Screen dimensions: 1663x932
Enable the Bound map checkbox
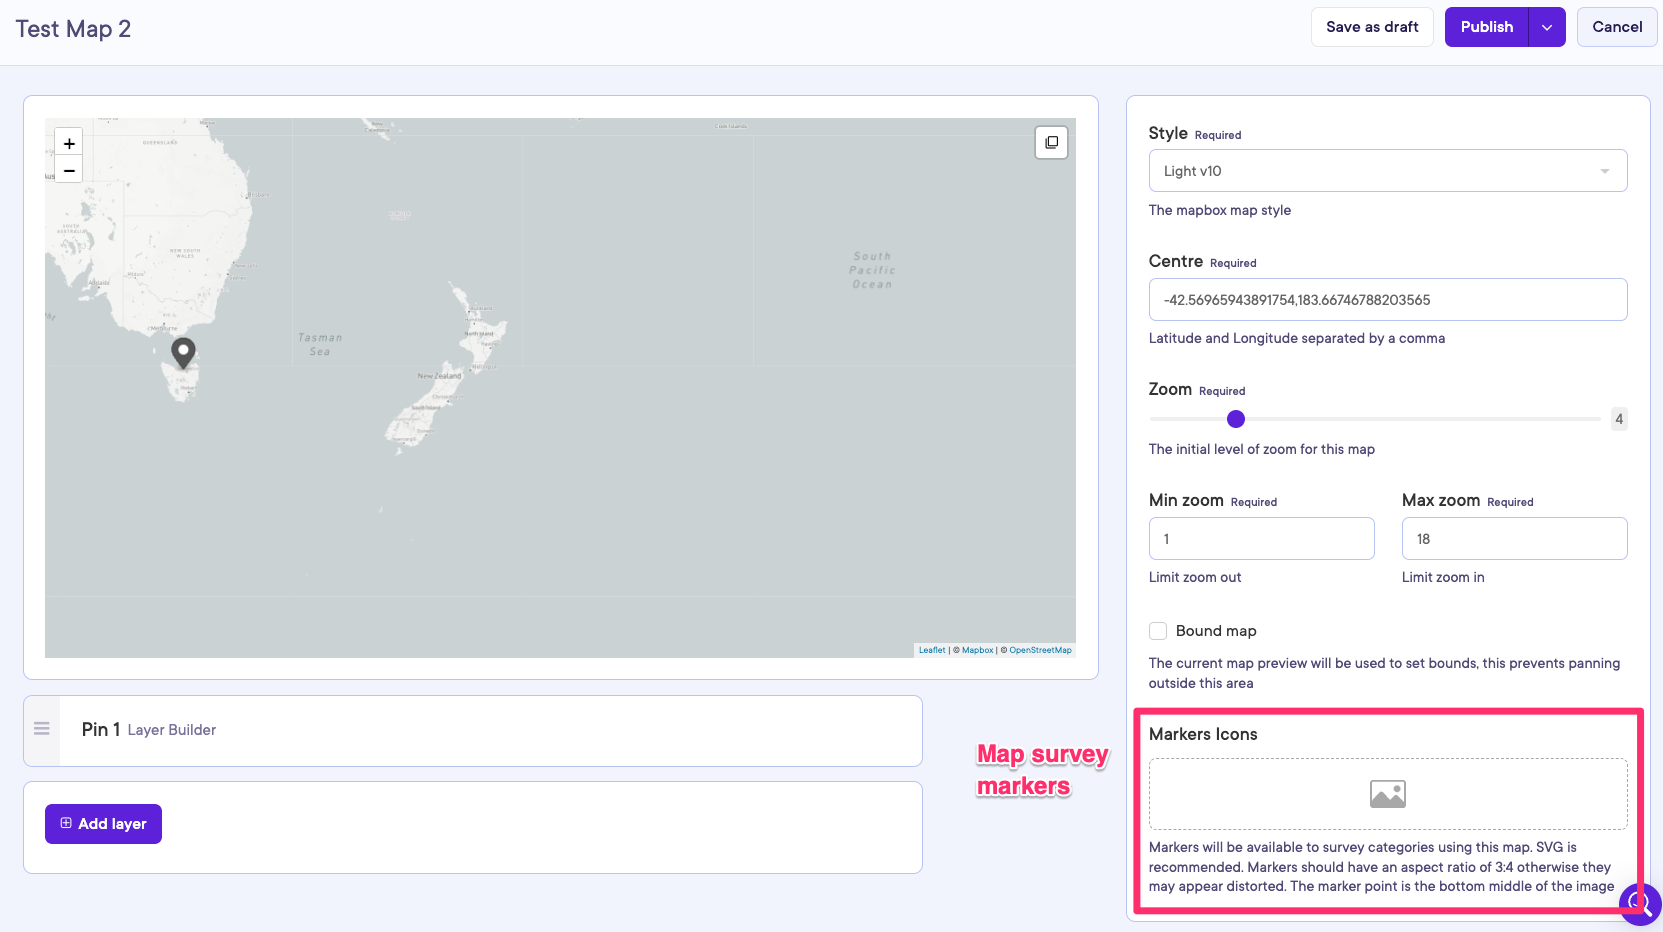(1158, 631)
